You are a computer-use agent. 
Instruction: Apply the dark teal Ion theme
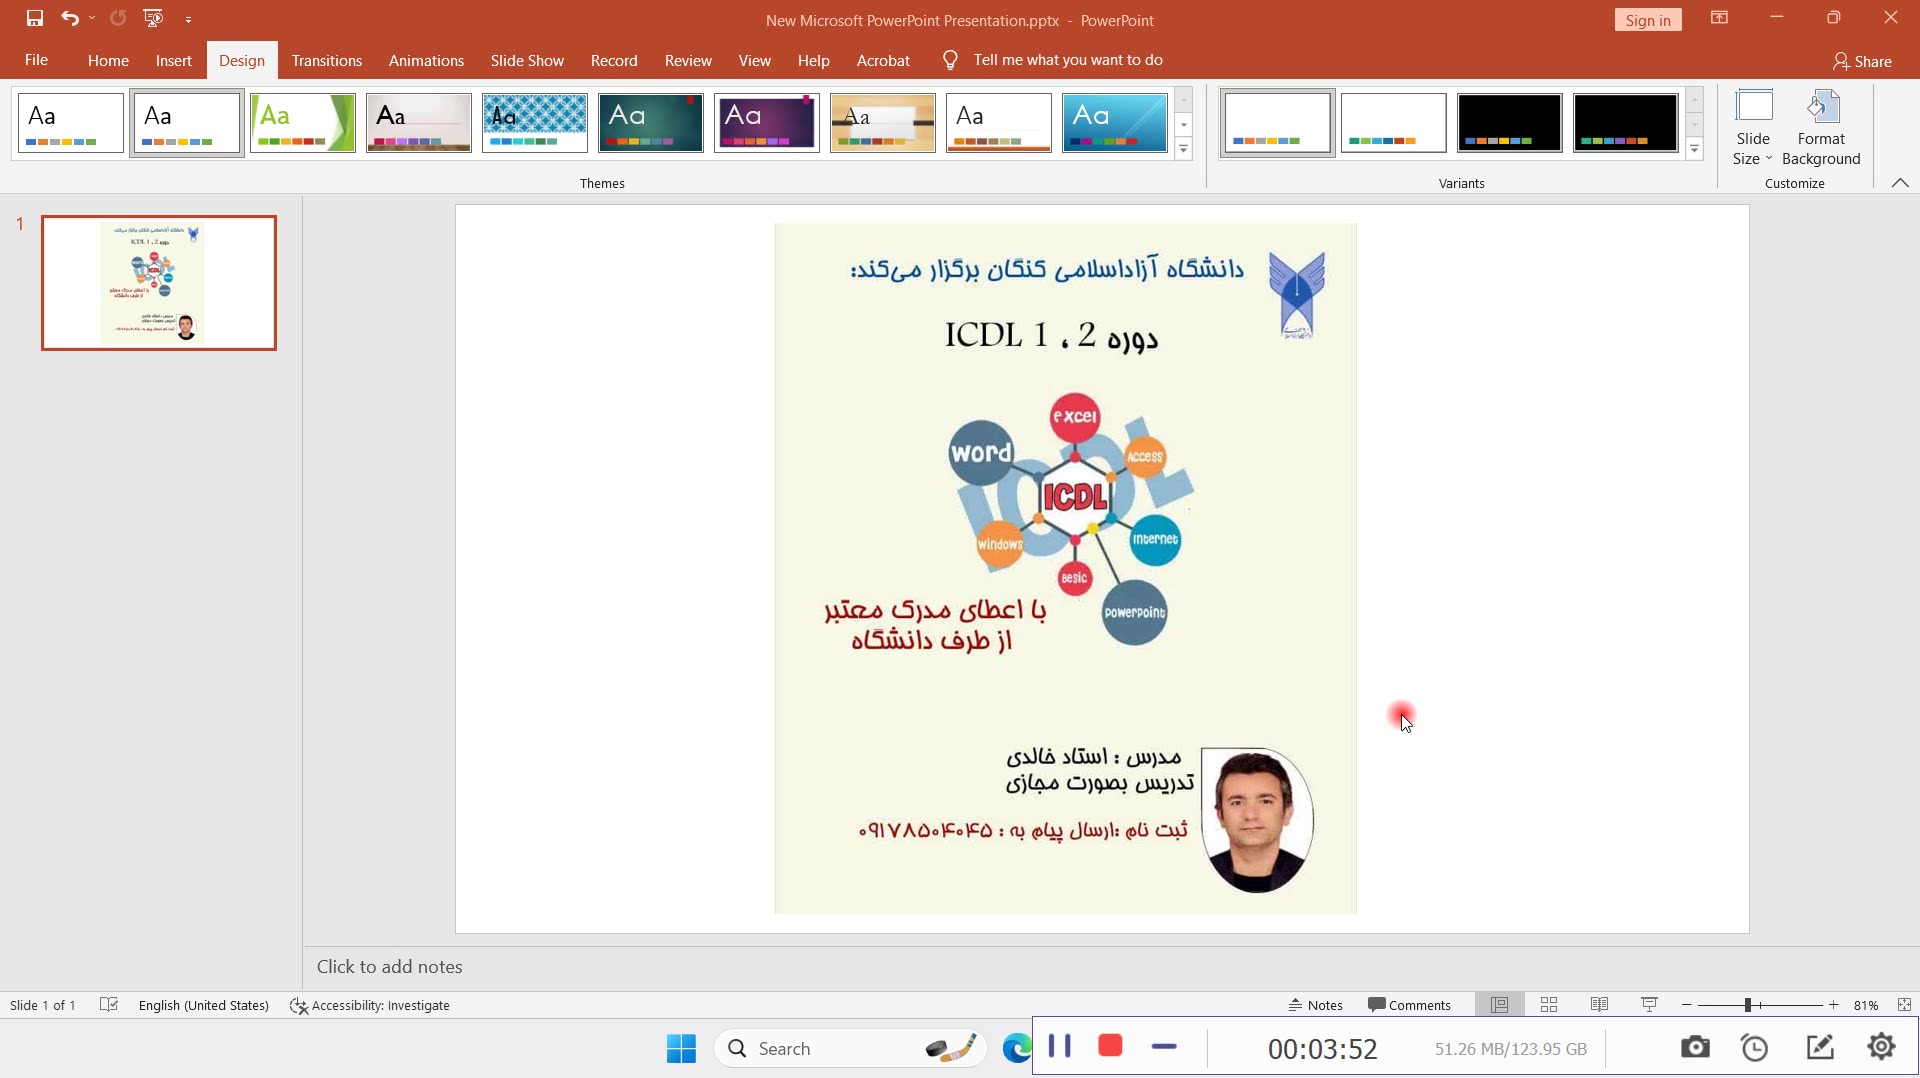pyautogui.click(x=651, y=123)
